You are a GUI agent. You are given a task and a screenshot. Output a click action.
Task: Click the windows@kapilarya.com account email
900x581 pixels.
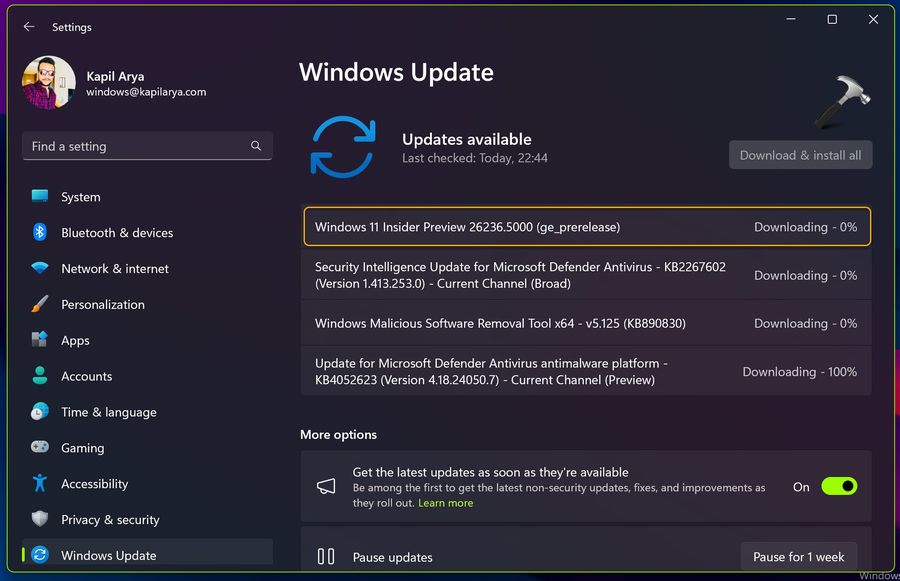tap(146, 92)
